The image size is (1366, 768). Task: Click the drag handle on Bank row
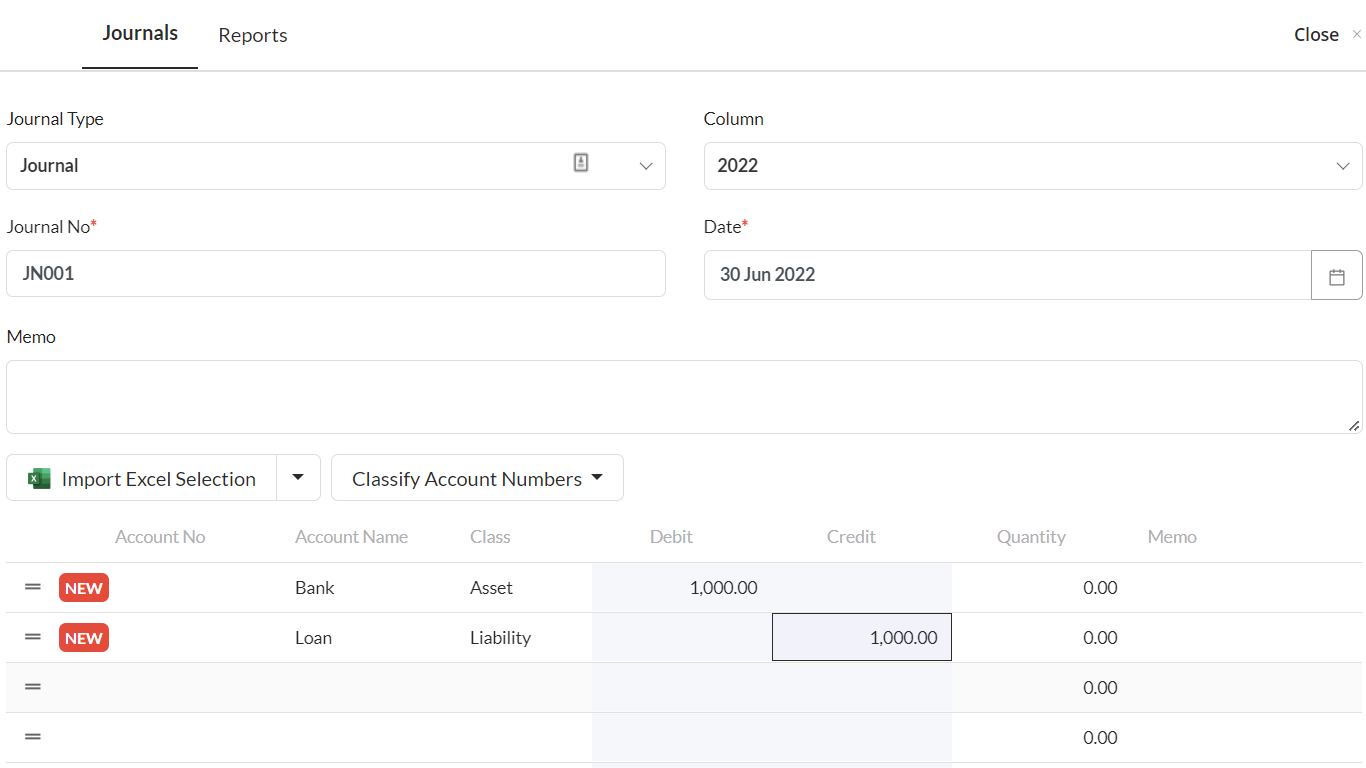(33, 587)
